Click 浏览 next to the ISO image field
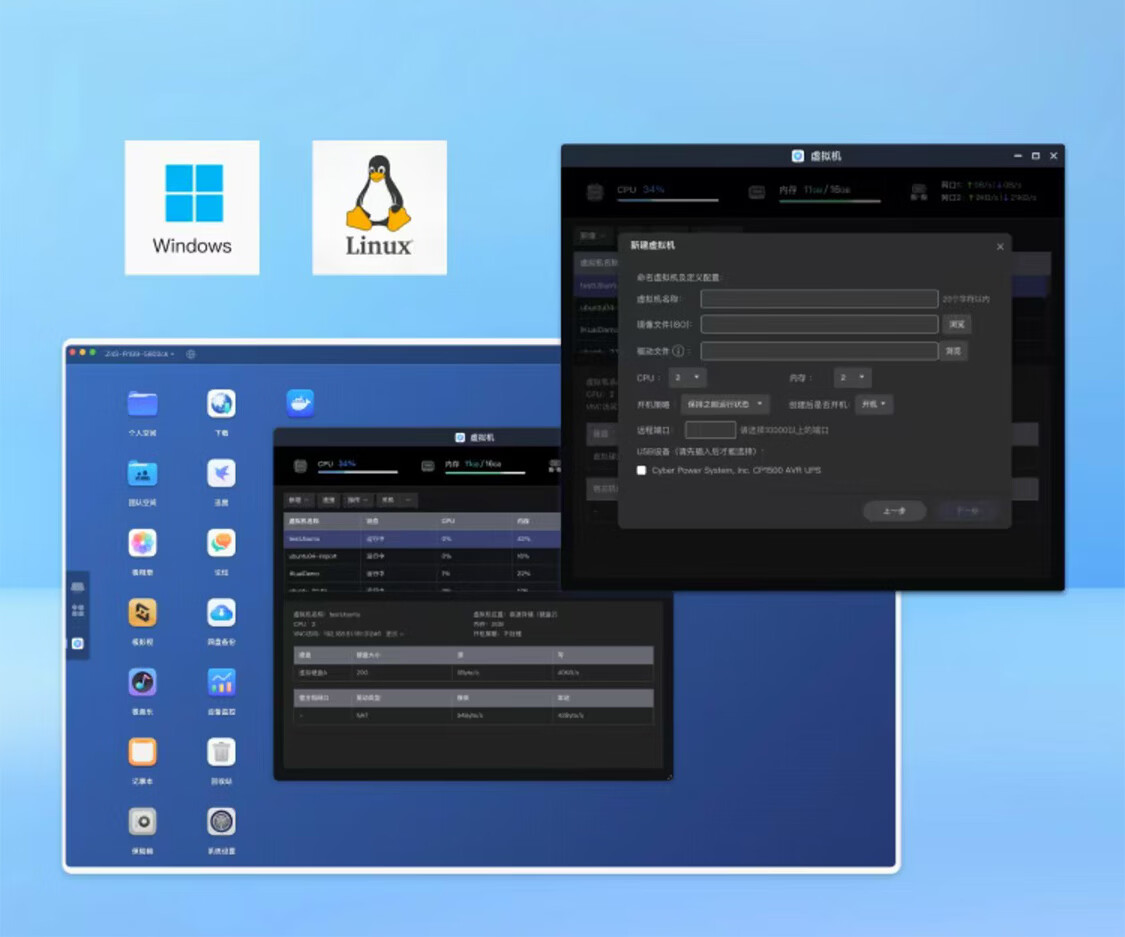 click(956, 325)
